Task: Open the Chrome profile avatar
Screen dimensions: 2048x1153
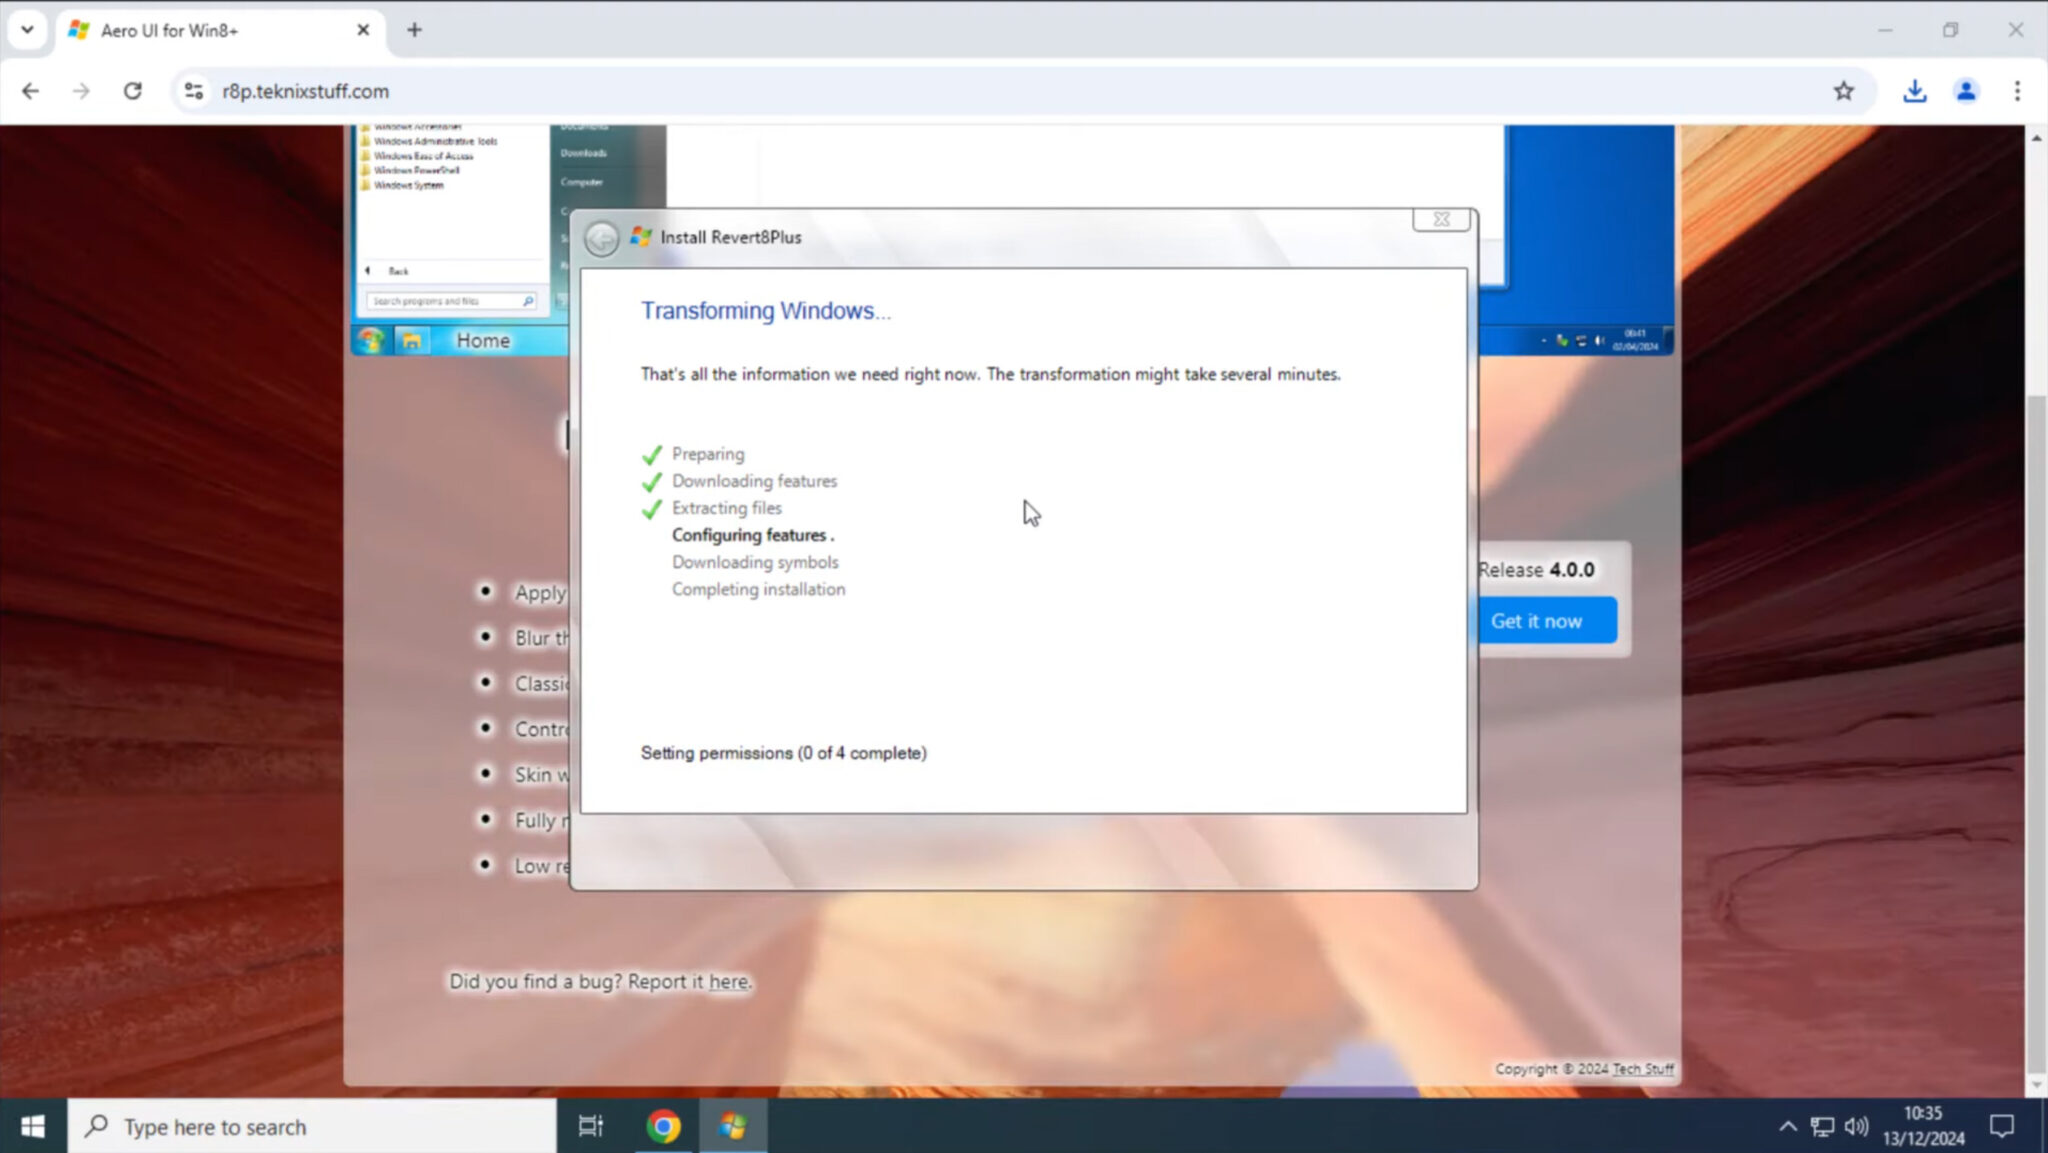Action: point(1965,91)
